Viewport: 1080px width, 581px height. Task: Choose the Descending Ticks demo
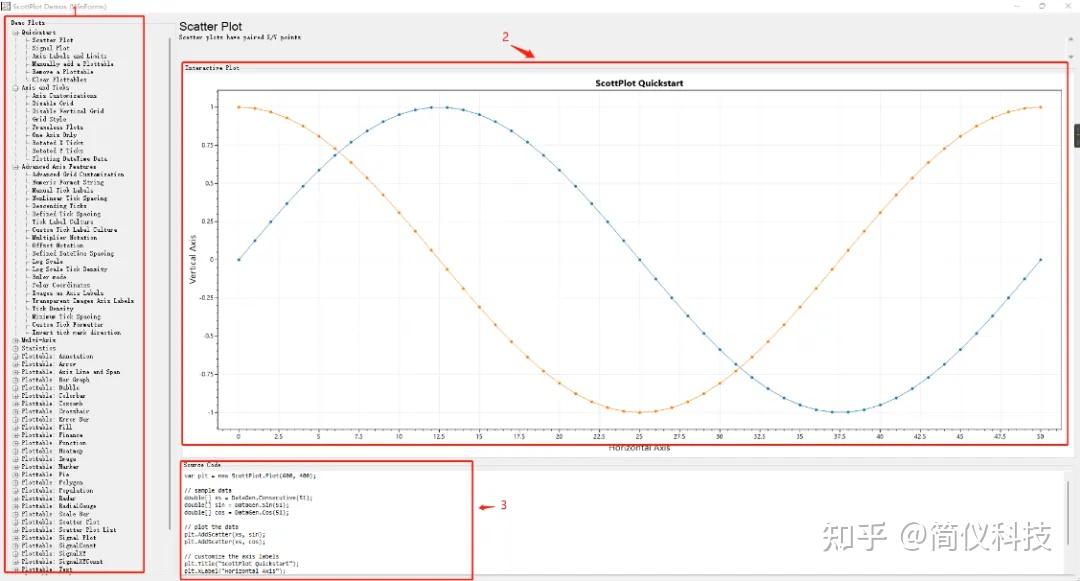click(x=59, y=206)
